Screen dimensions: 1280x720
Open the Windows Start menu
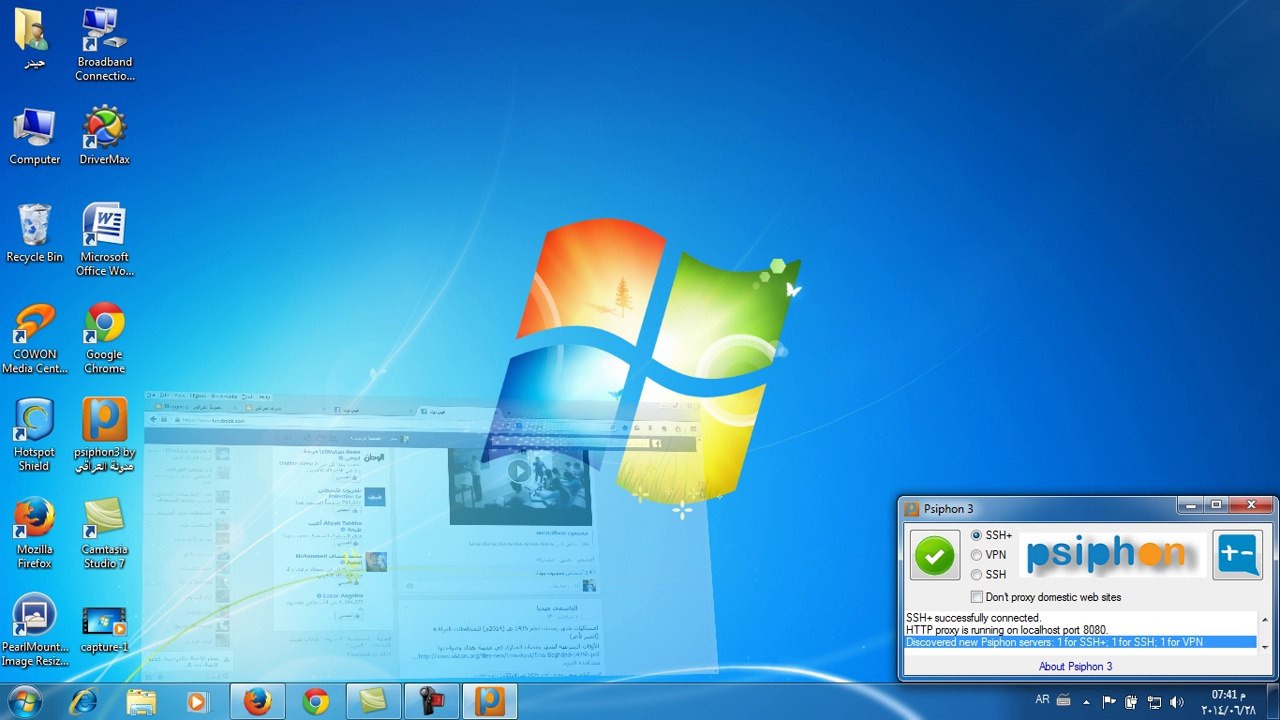point(24,701)
